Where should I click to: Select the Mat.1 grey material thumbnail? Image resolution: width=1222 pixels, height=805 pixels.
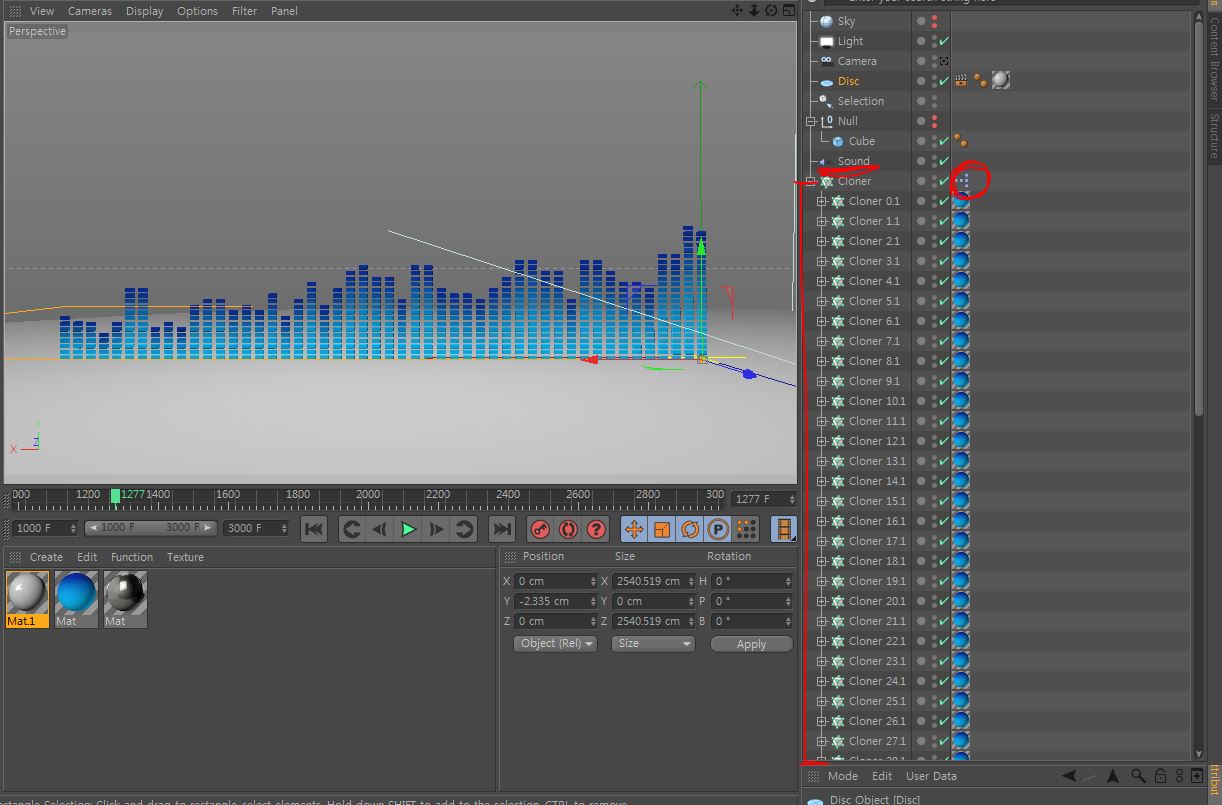click(27, 599)
